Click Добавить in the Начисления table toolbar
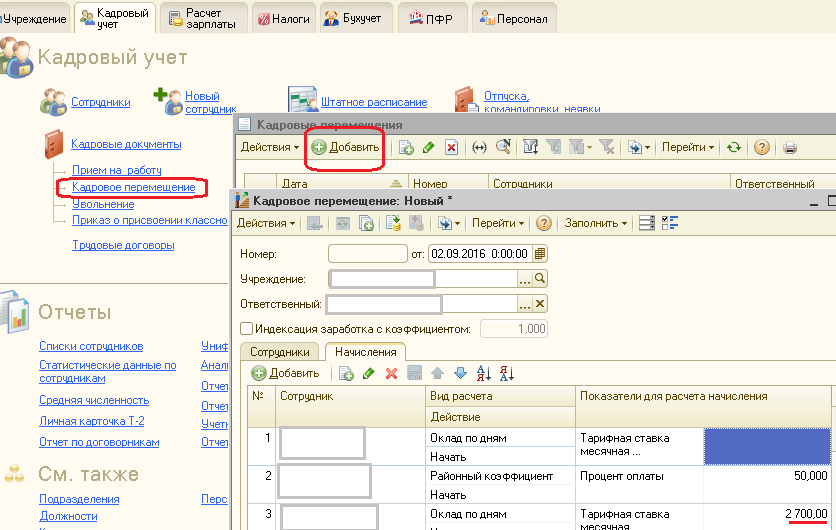Screen dimensions: 836x530 (x=285, y=374)
